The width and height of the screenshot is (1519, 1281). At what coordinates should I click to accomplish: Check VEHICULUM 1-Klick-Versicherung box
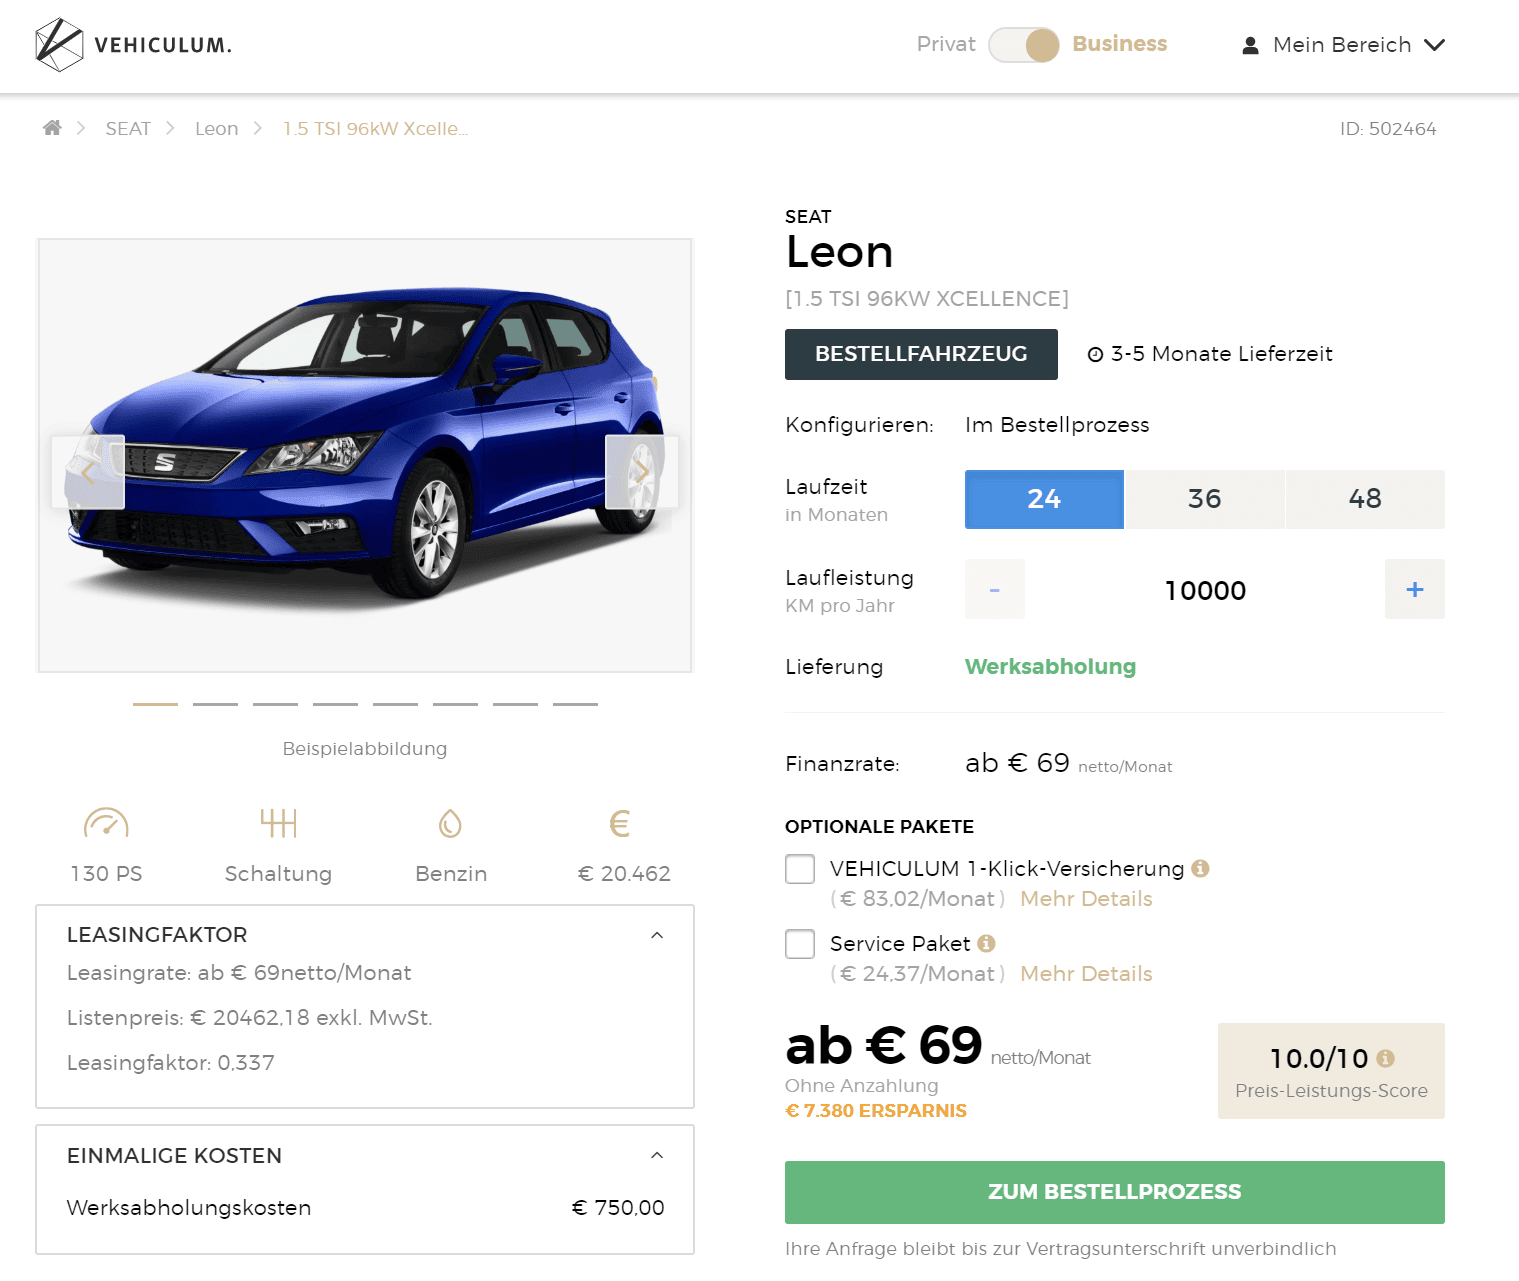pyautogui.click(x=800, y=869)
